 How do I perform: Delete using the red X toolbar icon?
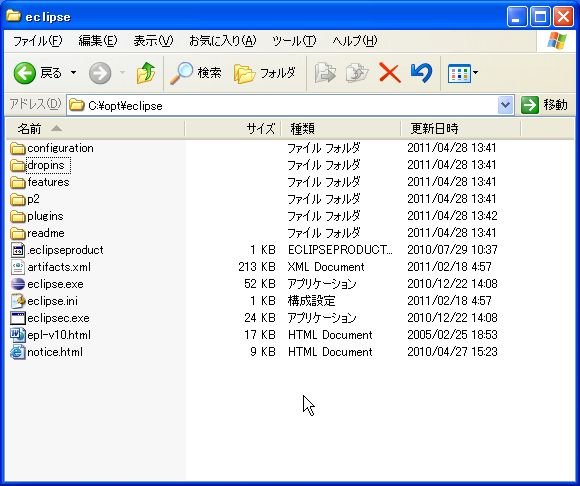[x=390, y=73]
